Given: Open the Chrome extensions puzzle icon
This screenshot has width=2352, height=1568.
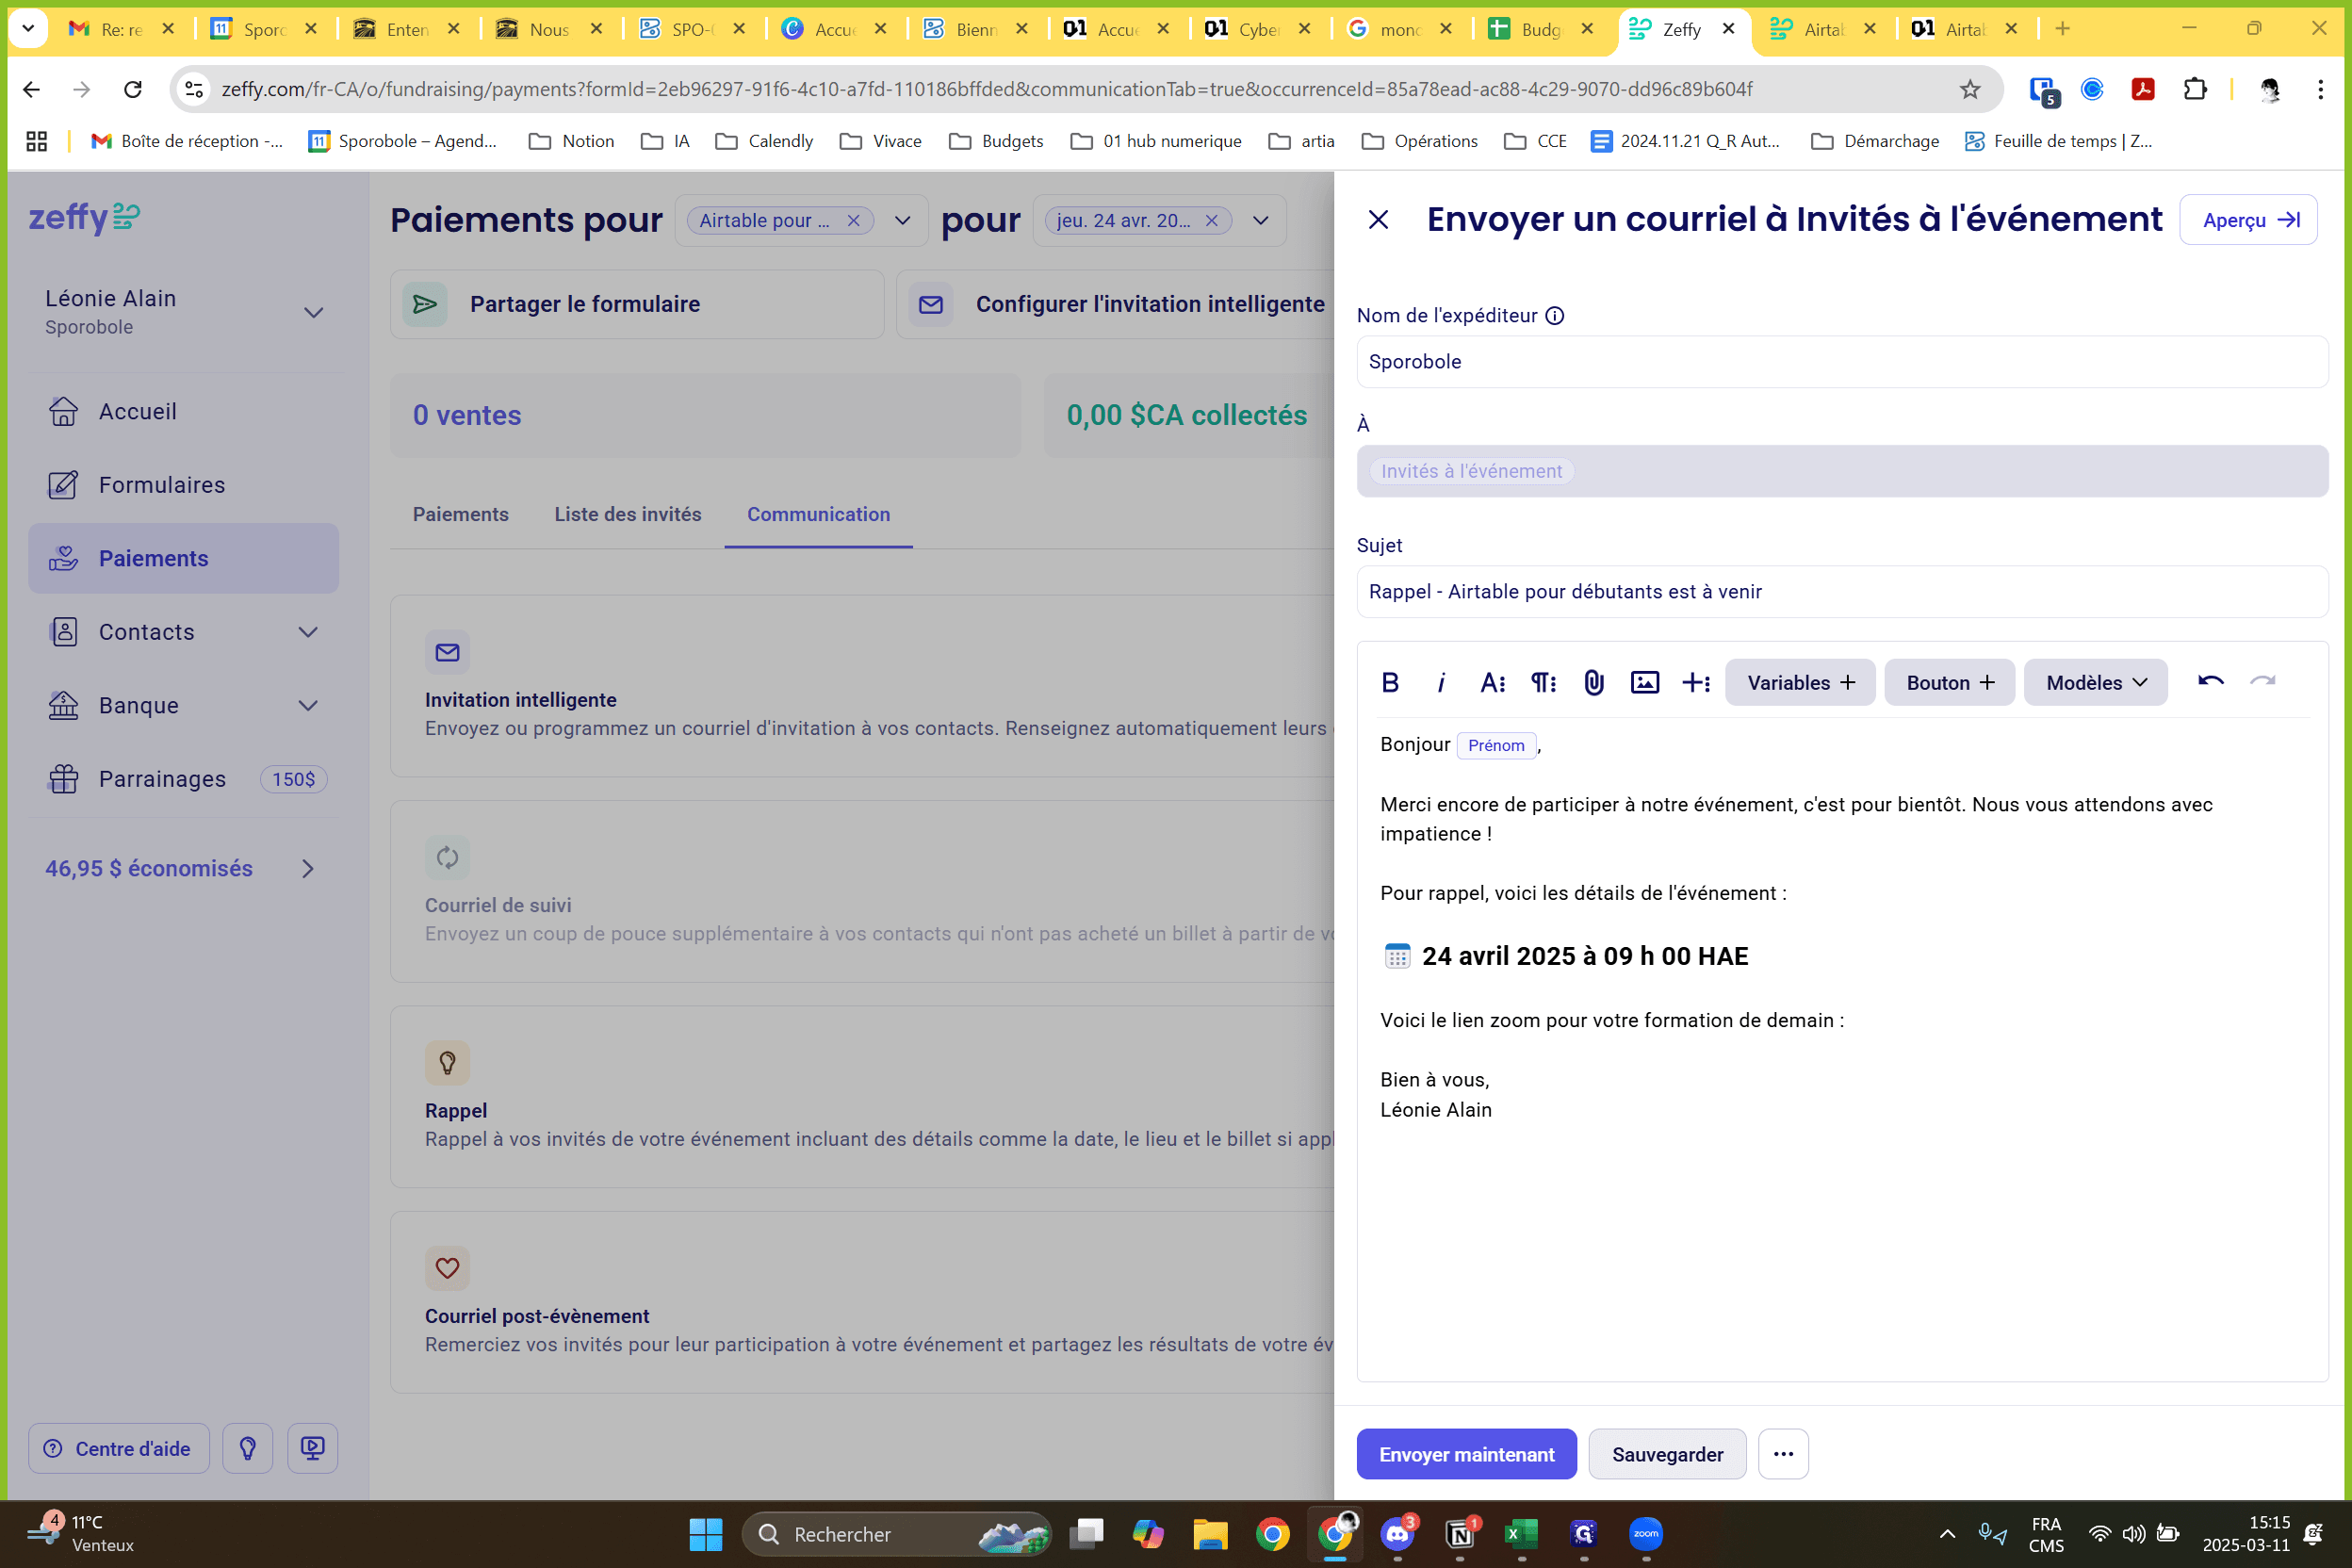Looking at the screenshot, I should pyautogui.click(x=2194, y=89).
